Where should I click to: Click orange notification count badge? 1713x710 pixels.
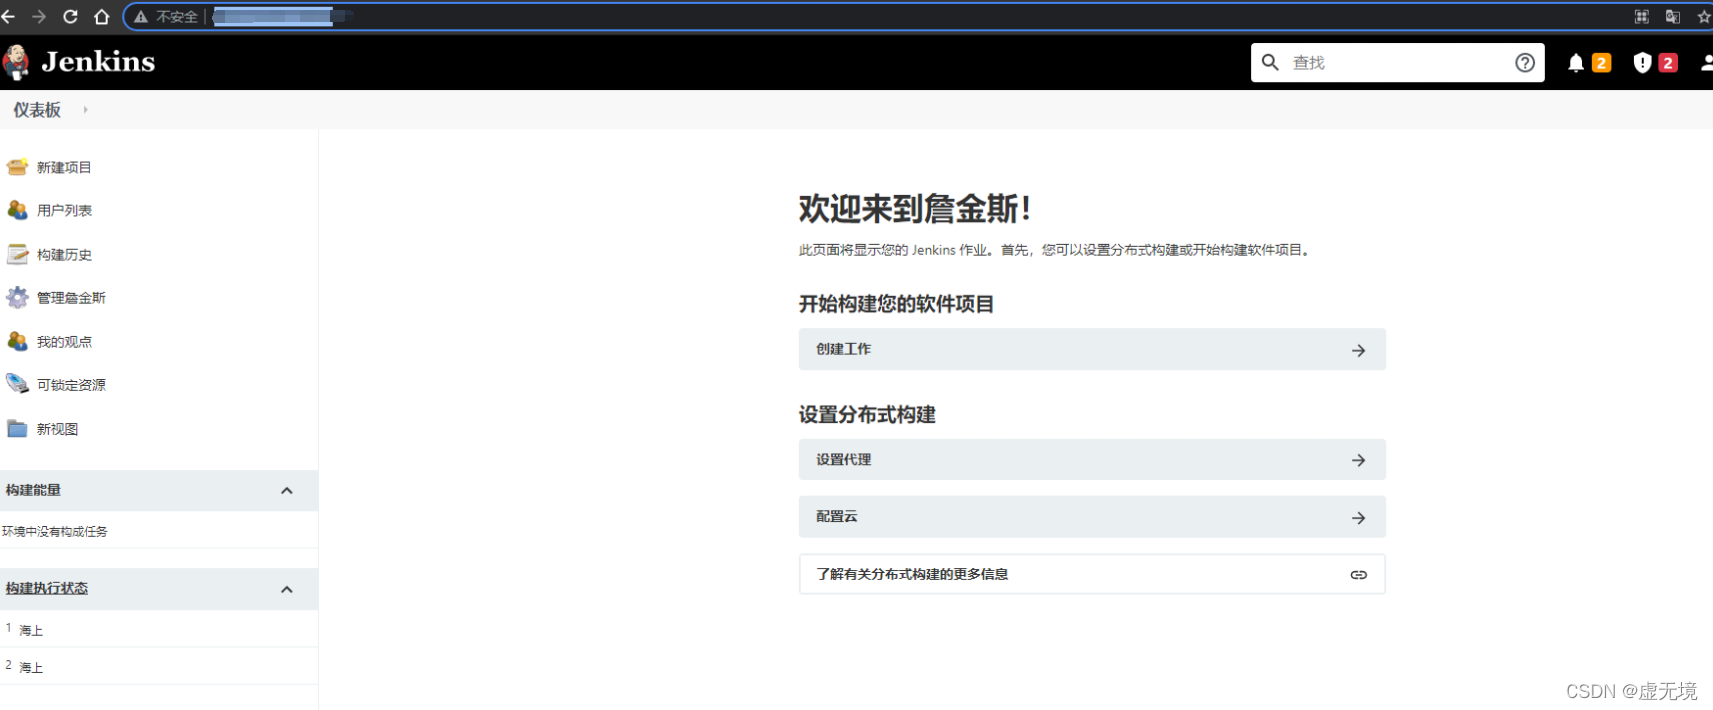tap(1601, 63)
